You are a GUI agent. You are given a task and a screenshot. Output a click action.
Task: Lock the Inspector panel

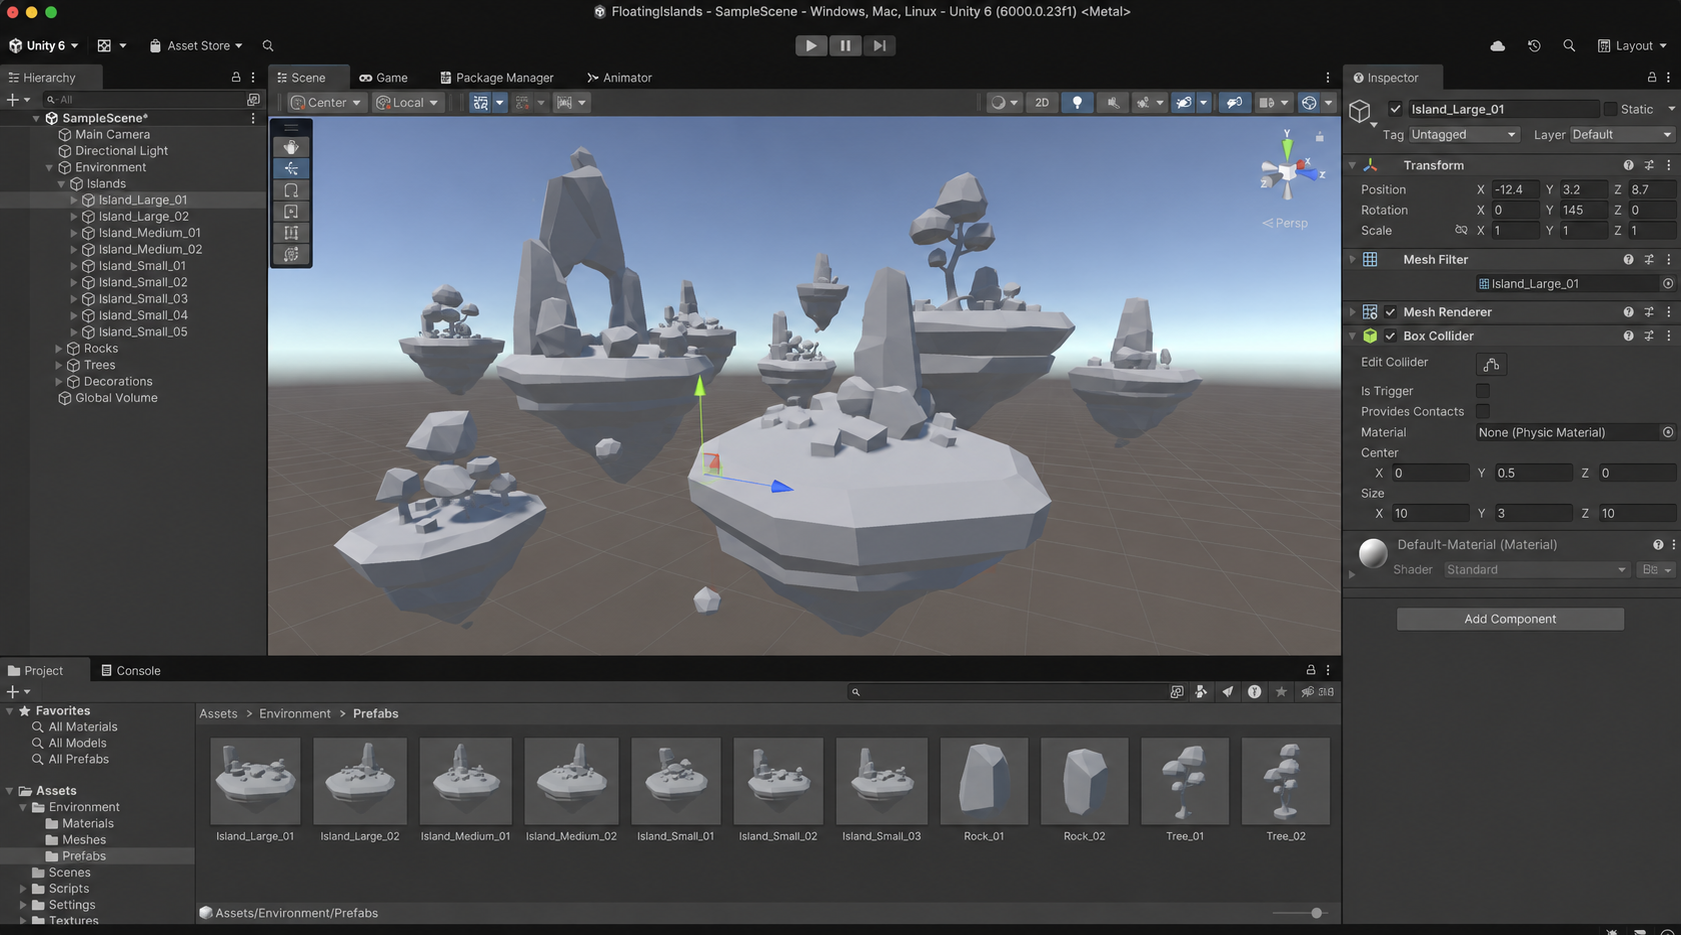(1652, 77)
